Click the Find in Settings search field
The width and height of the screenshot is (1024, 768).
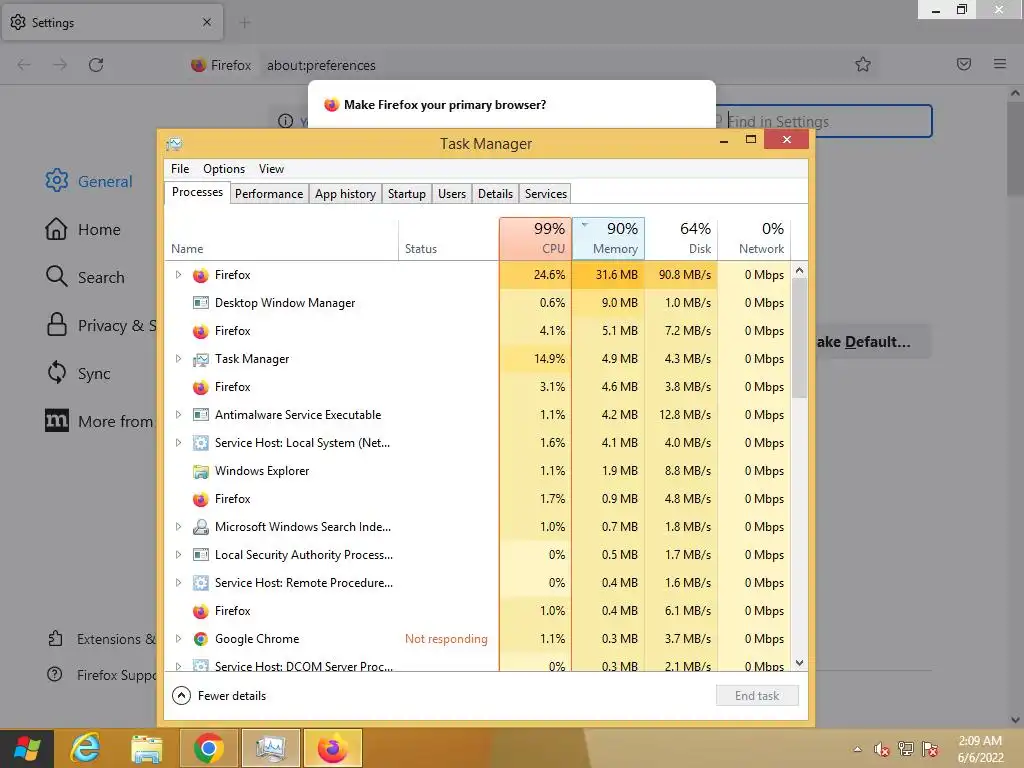pos(824,121)
